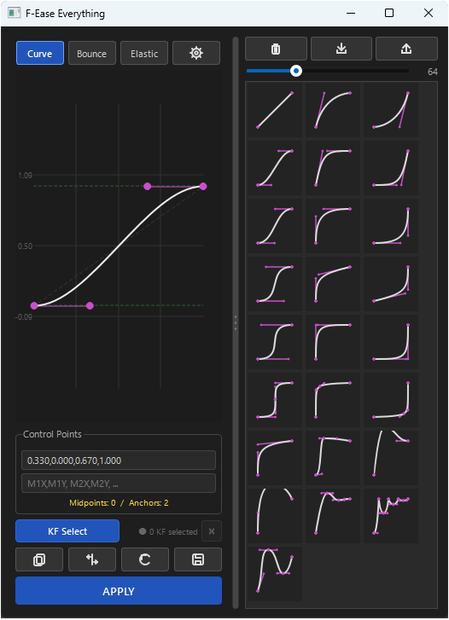Click the export presets upload icon
This screenshot has height=620, width=449.
coord(406,49)
